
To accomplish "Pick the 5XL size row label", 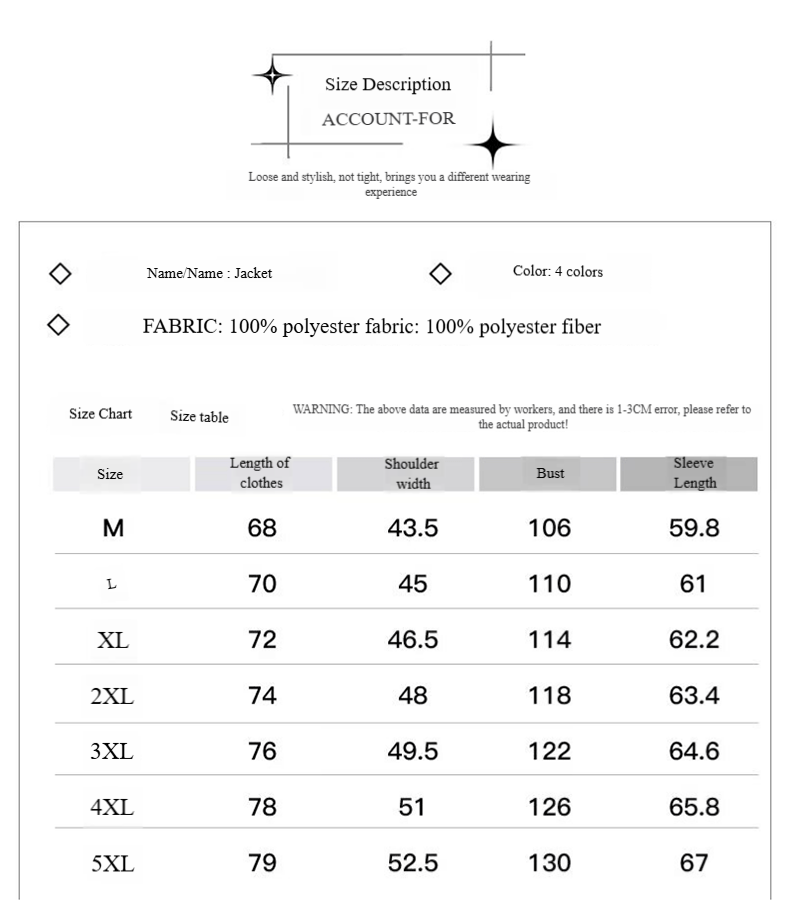I will pos(113,863).
